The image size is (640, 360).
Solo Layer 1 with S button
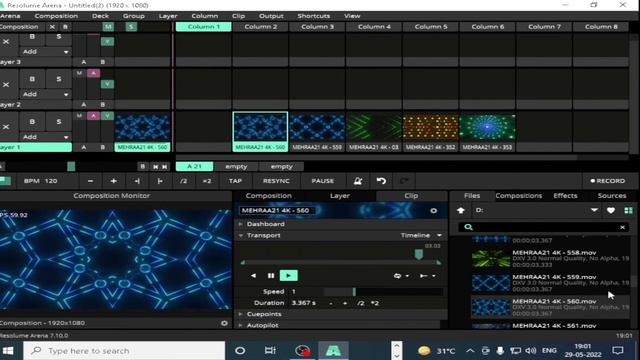(58, 122)
